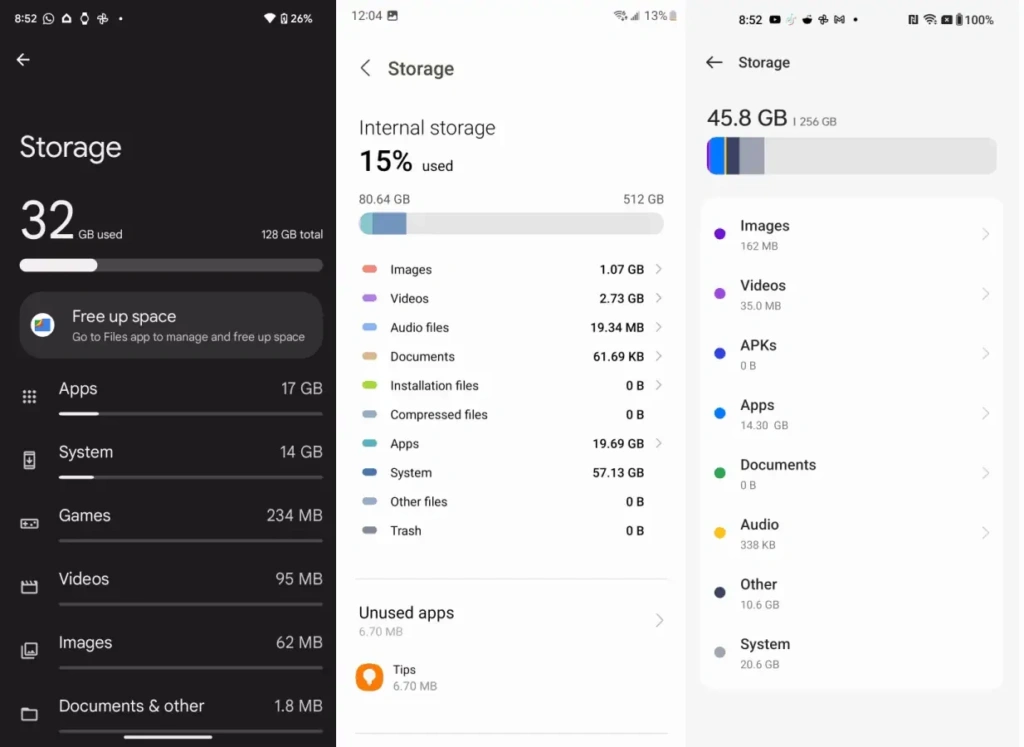Tap the back chevron beside the middle Storage title
Viewport: 1024px width, 747px height.
pos(366,68)
